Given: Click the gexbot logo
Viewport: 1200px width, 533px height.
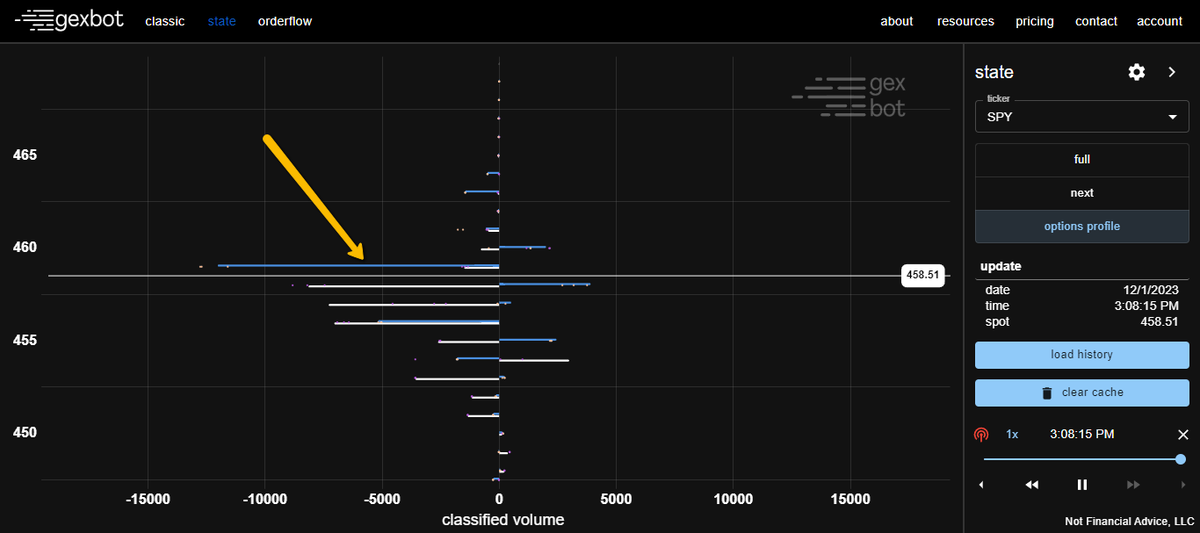Looking at the screenshot, I should point(69,20).
